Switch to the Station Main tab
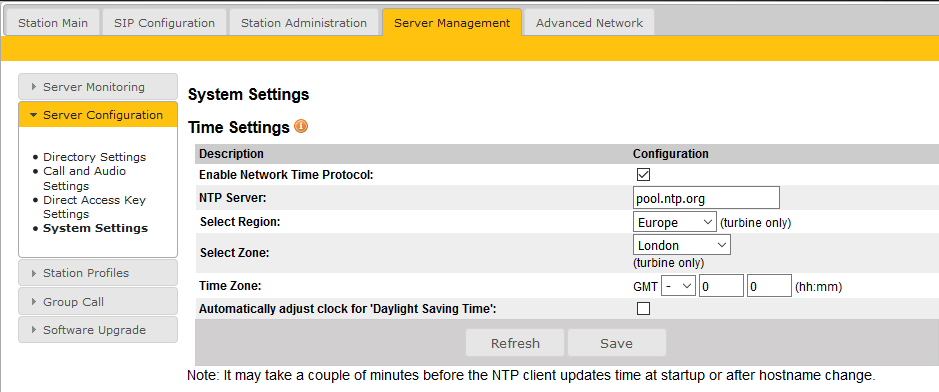This screenshot has height=392, width=939. (53, 23)
